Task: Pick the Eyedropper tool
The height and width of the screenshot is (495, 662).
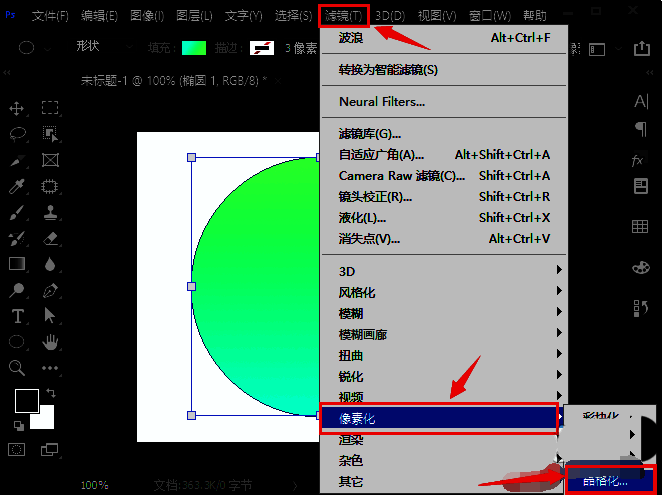Action: point(17,186)
